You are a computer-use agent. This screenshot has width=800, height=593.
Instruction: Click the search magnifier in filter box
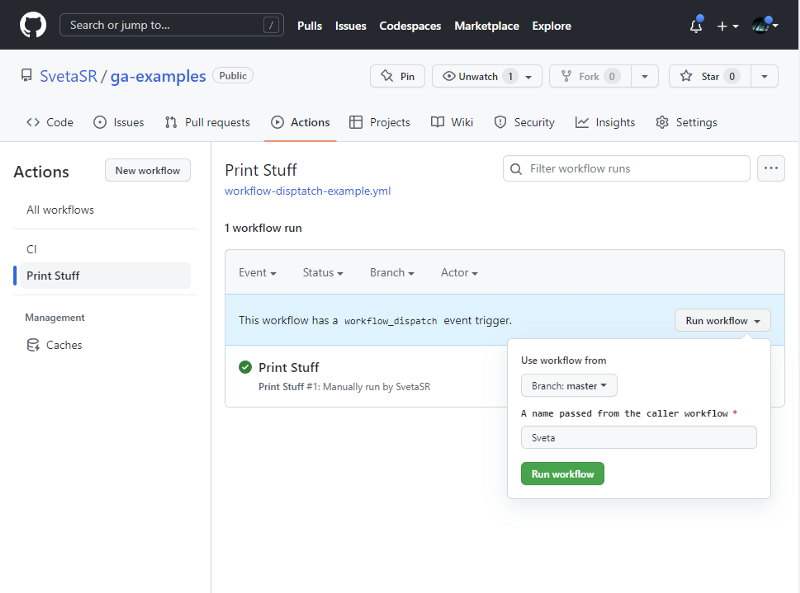pos(516,169)
